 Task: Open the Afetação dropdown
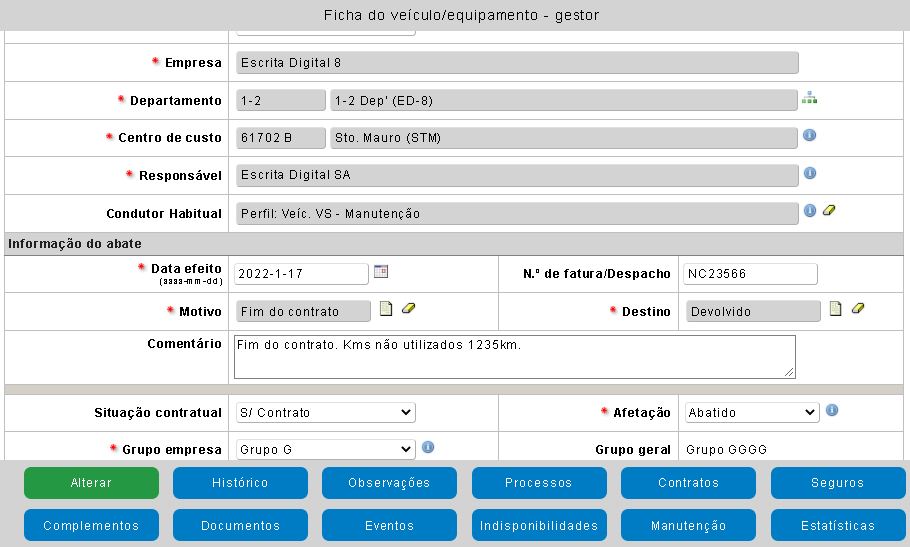tap(752, 412)
